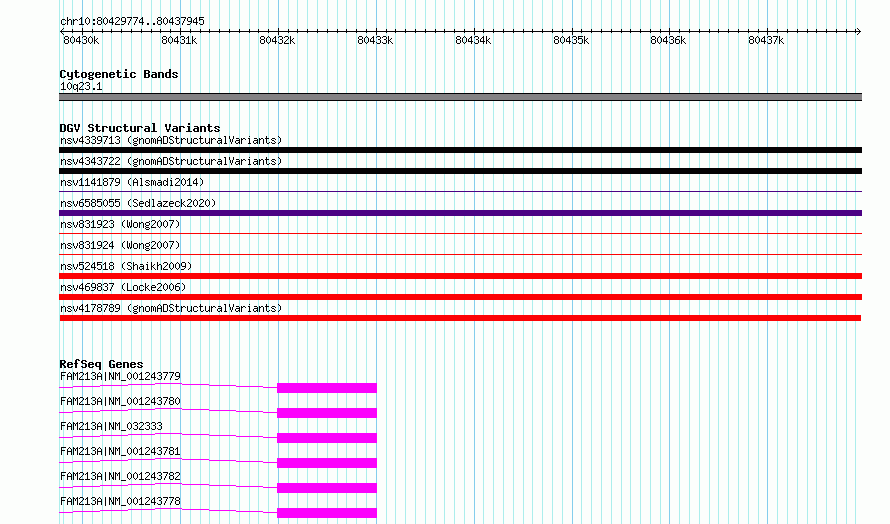Open variant nsv4343722 label
This screenshot has height=524, width=890.
tap(171, 161)
